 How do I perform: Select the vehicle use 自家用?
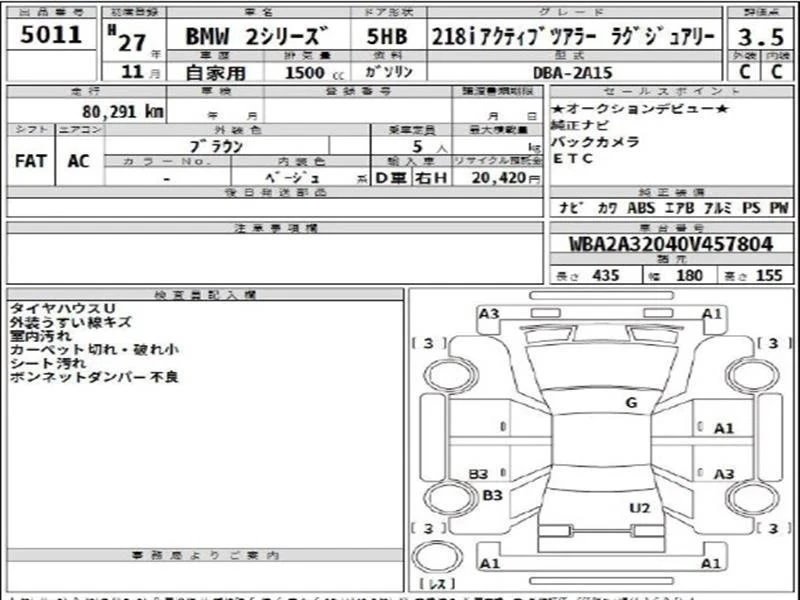(x=215, y=72)
